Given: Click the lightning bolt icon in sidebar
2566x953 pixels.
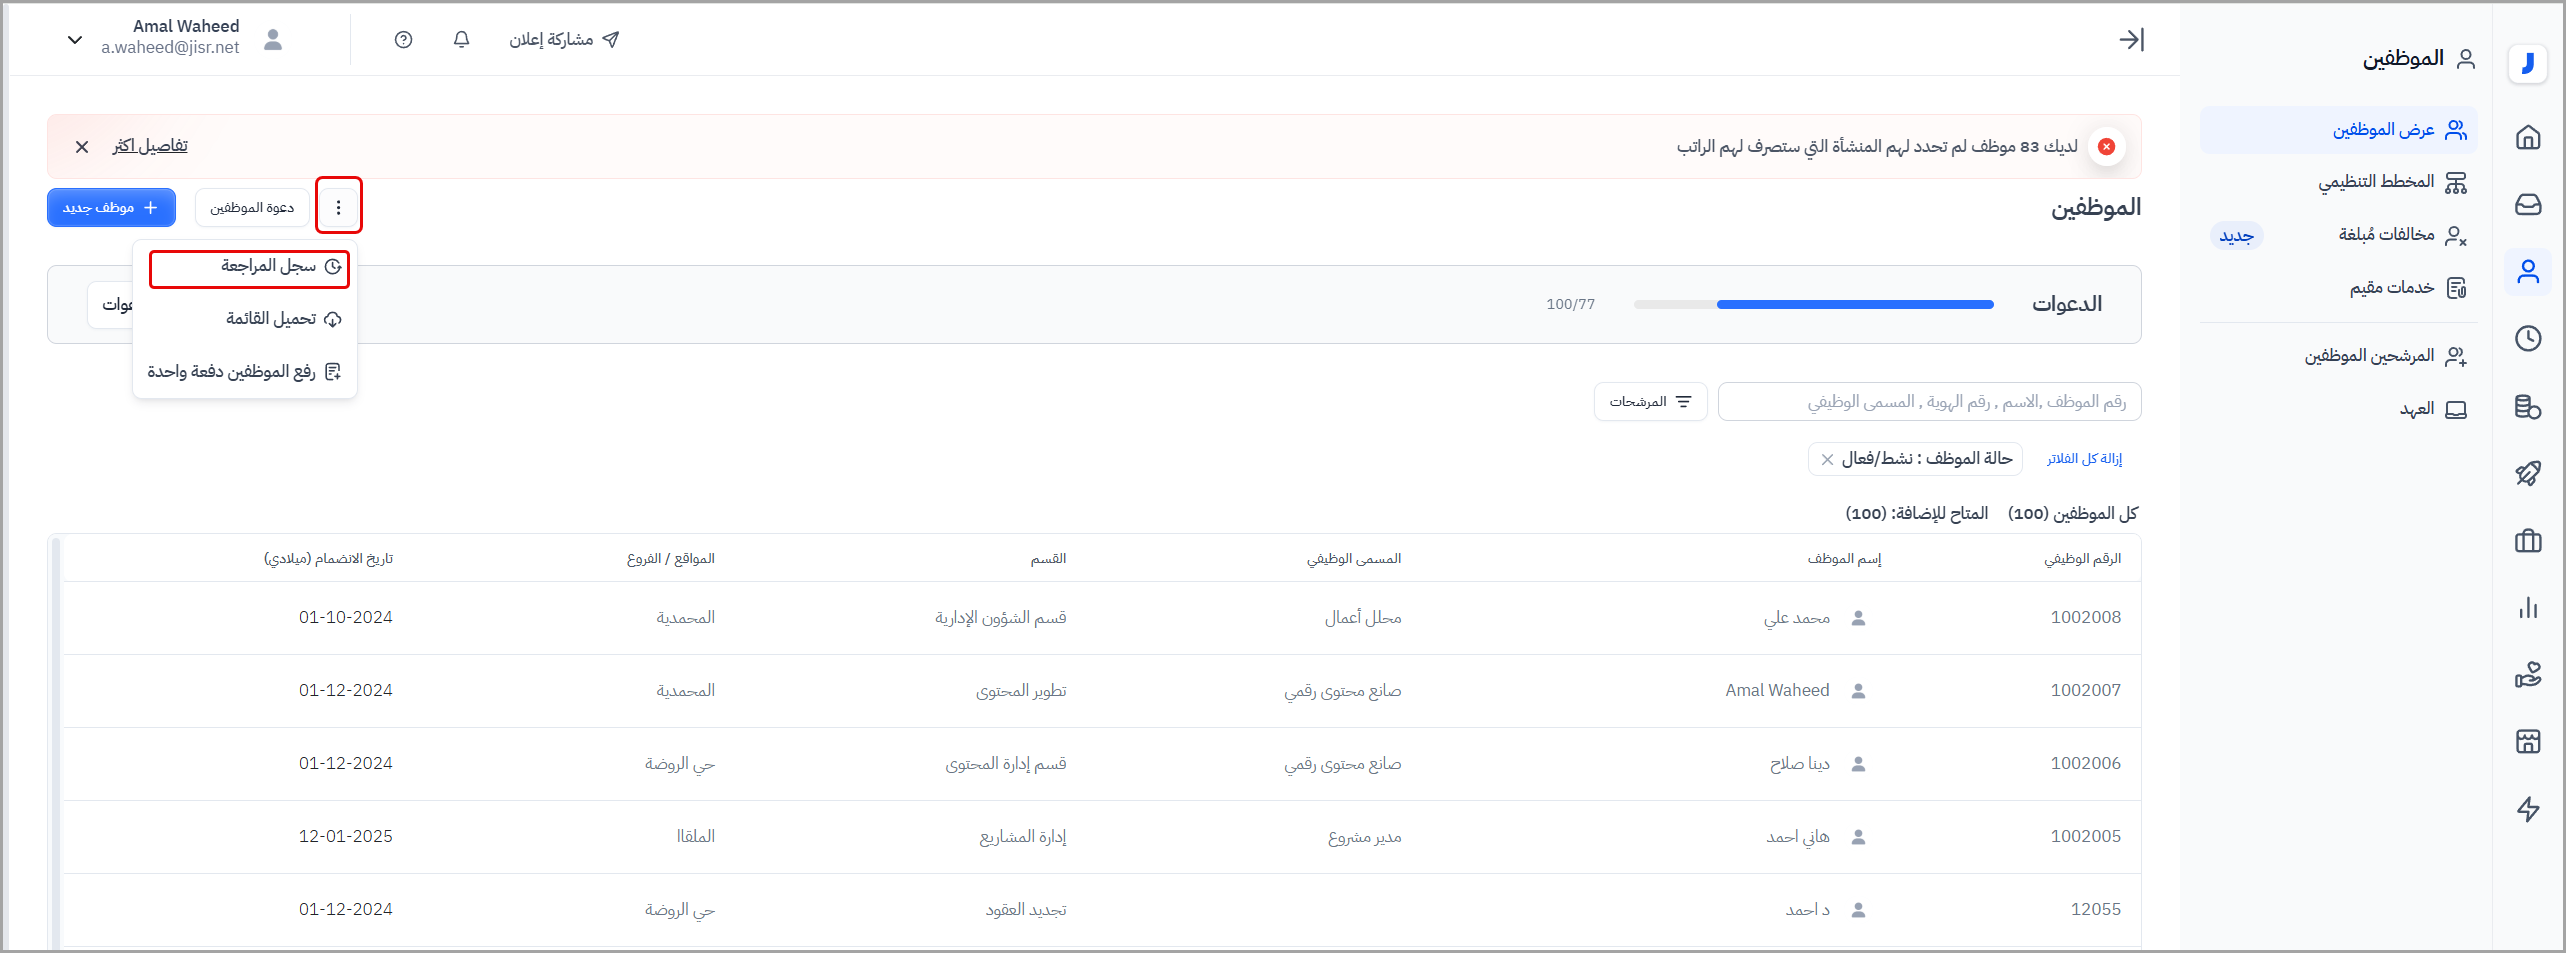Looking at the screenshot, I should coord(2527,809).
